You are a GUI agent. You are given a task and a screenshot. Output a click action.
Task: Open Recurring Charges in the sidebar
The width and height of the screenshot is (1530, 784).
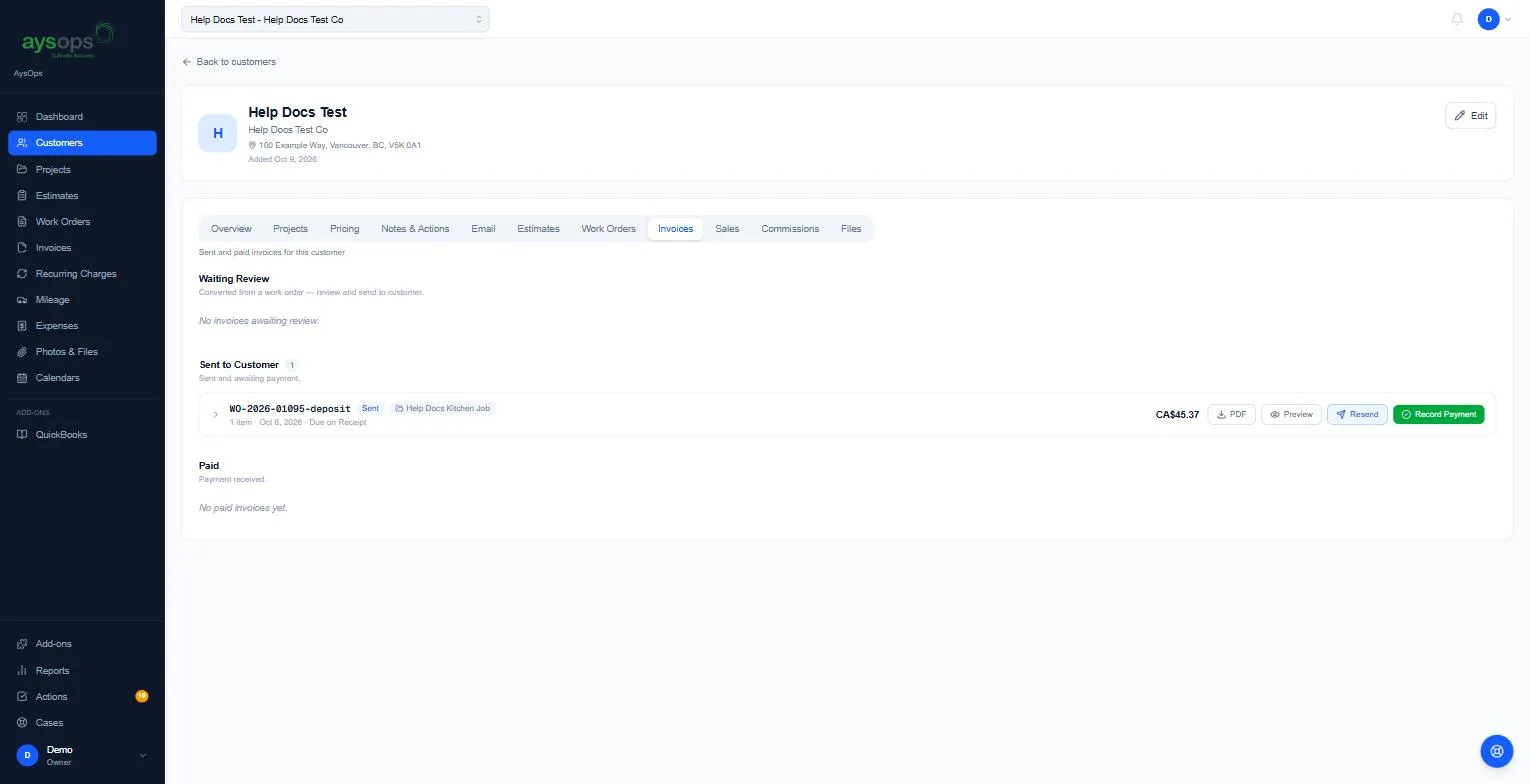point(82,274)
